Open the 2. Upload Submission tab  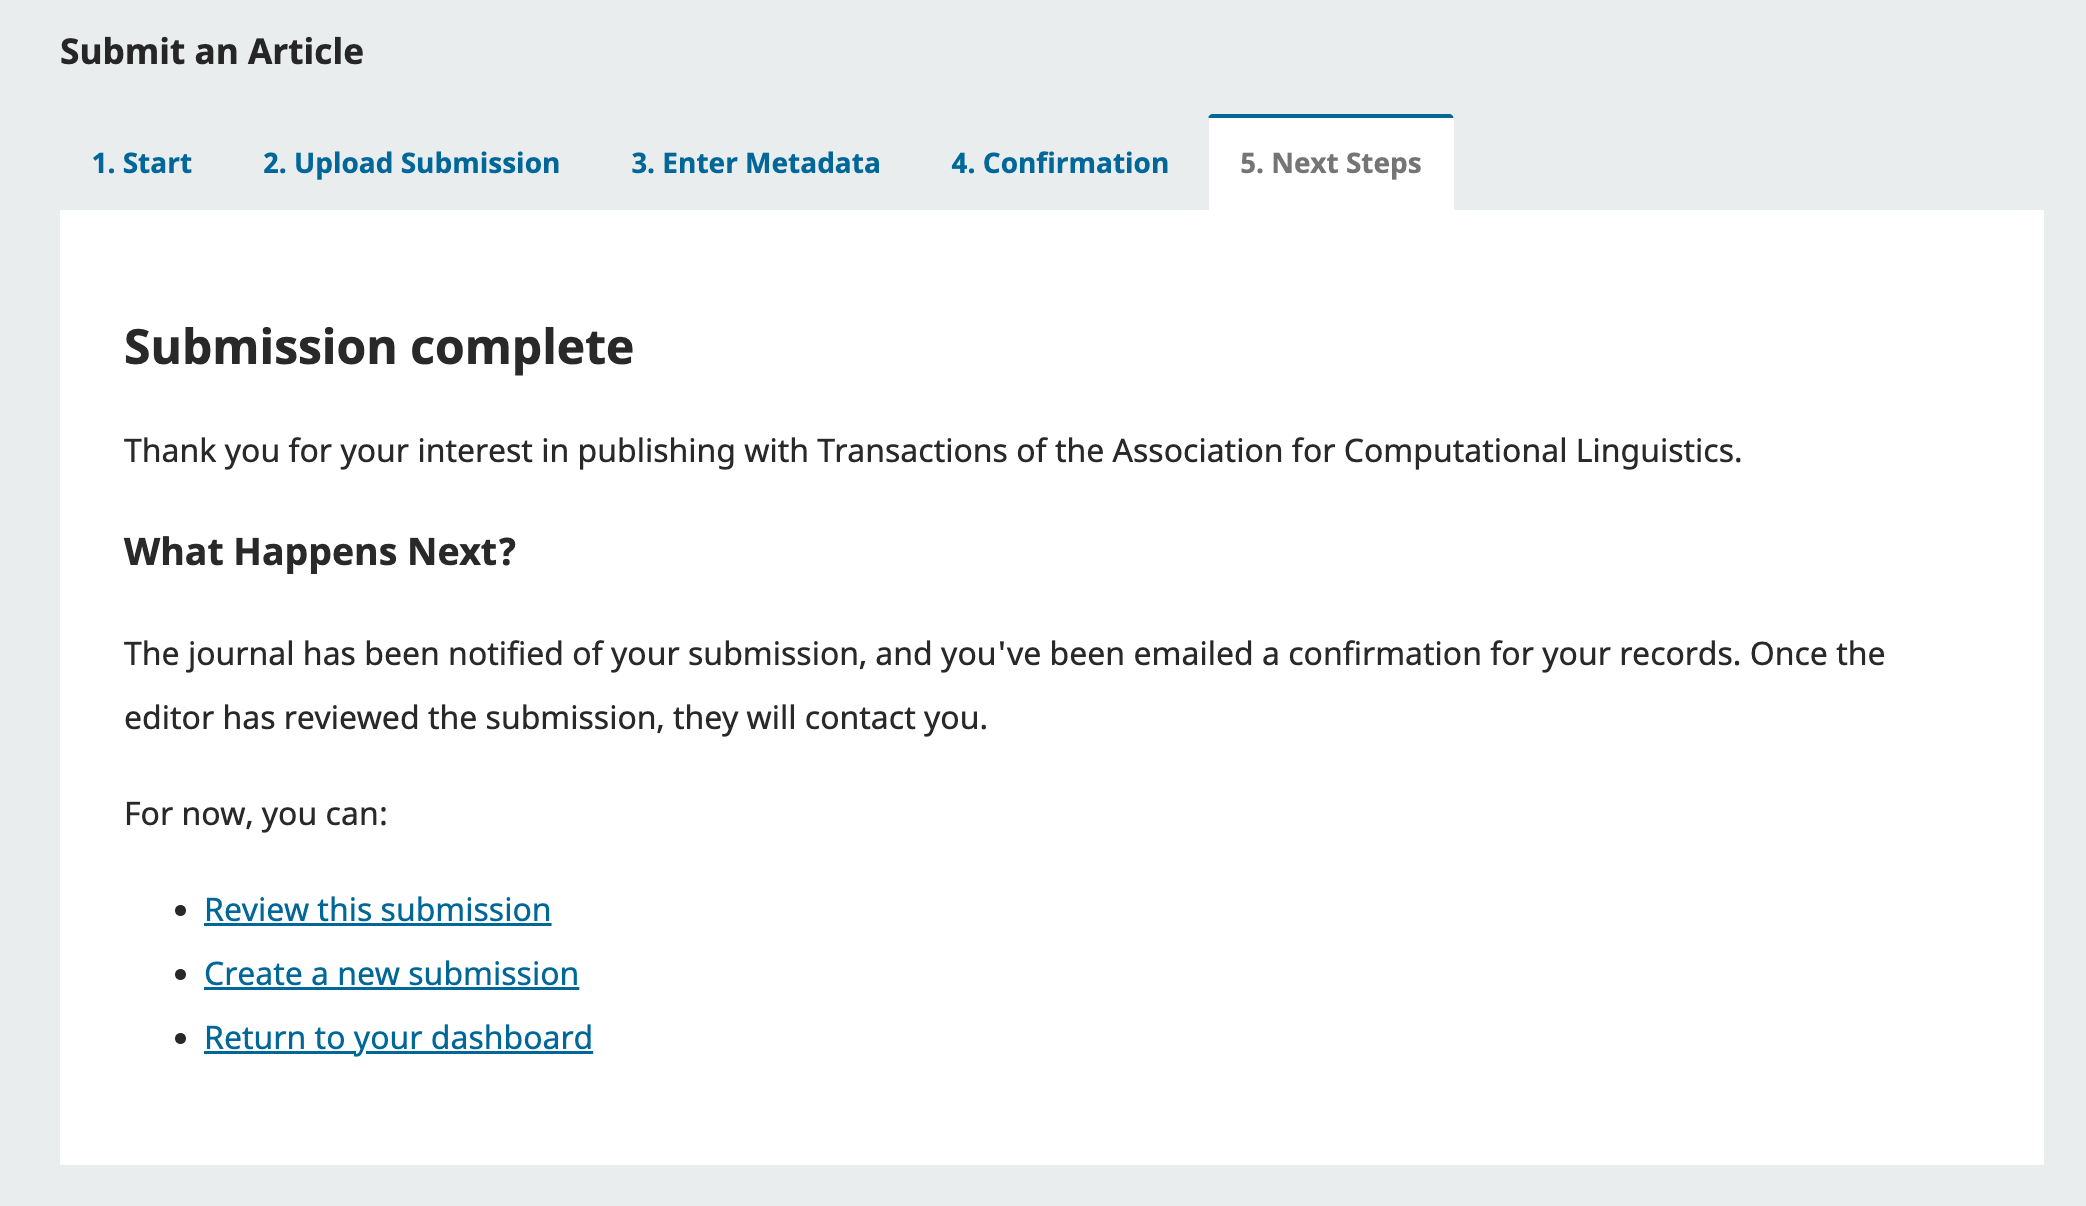[x=411, y=163]
